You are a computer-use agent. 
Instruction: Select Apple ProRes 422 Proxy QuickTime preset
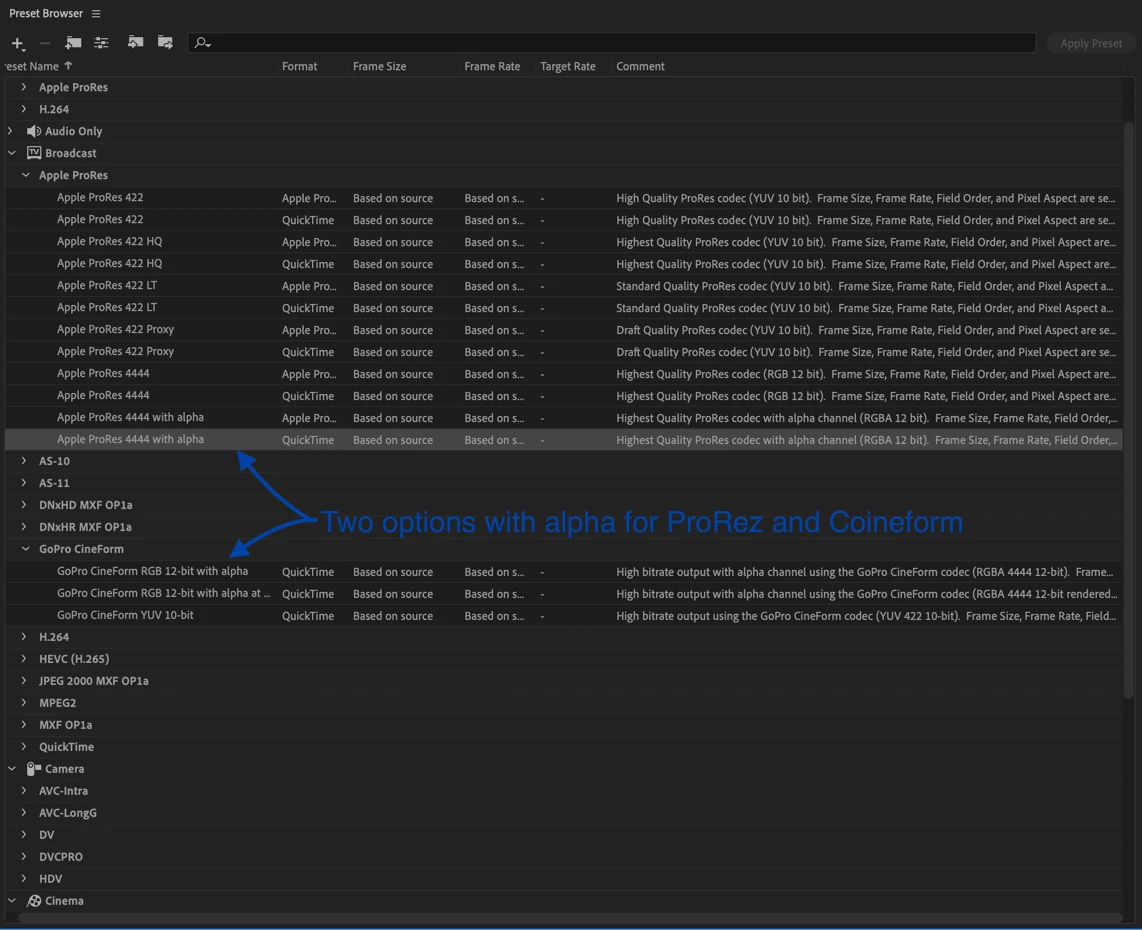[x=563, y=352]
